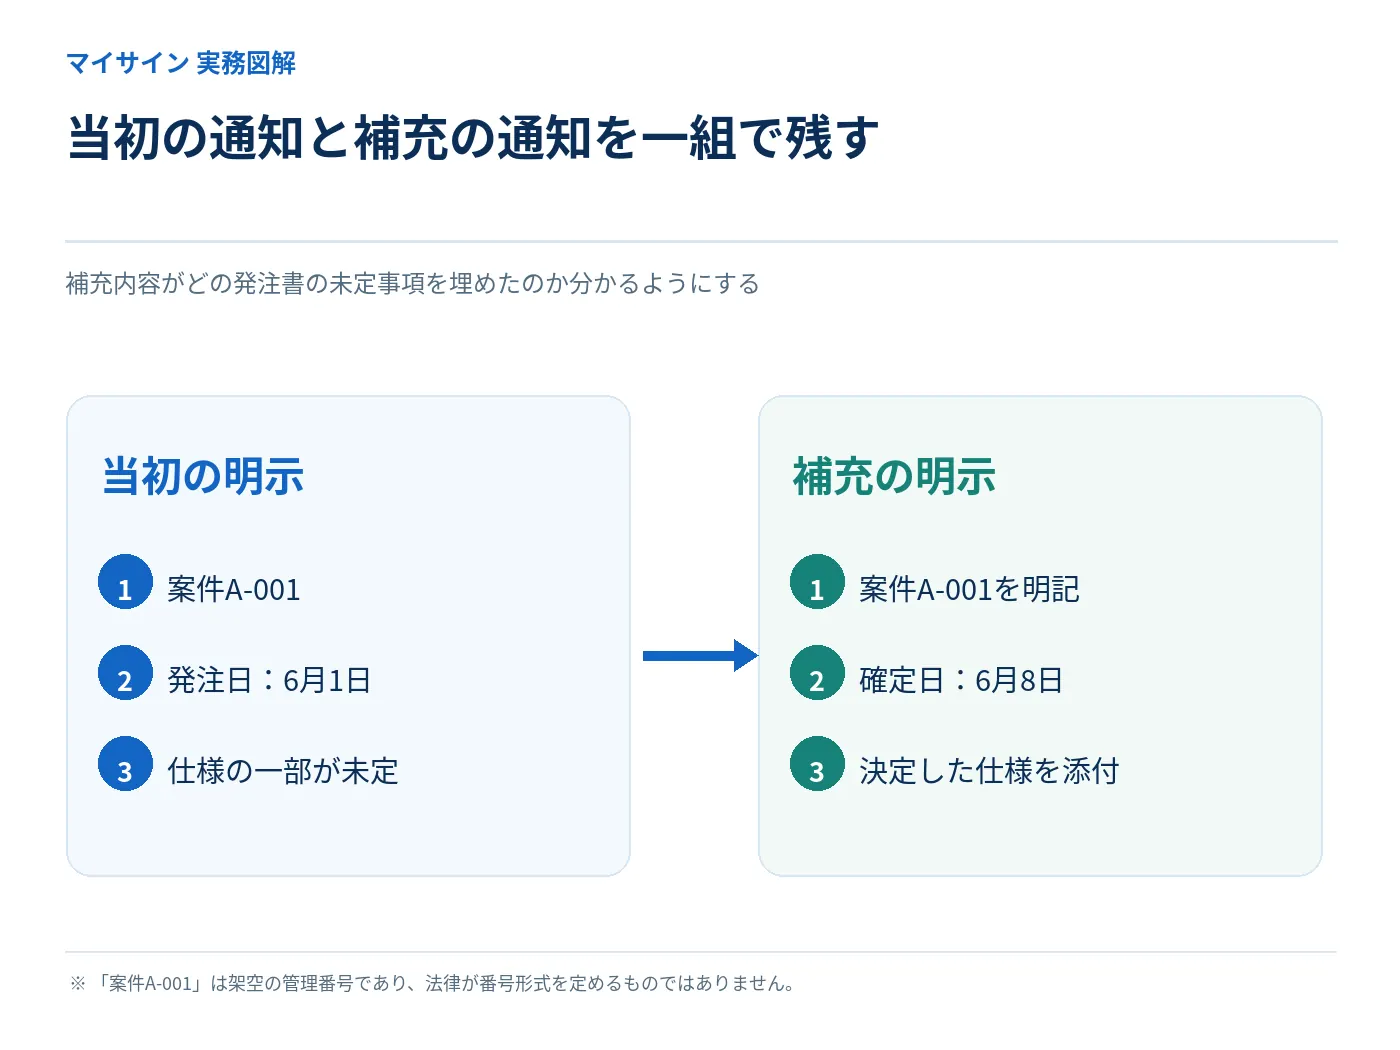This screenshot has height=1050, width=1400.
Task: Click the title 当初の通知と補充の通知を一組で残す
Action: pyautogui.click(x=473, y=137)
